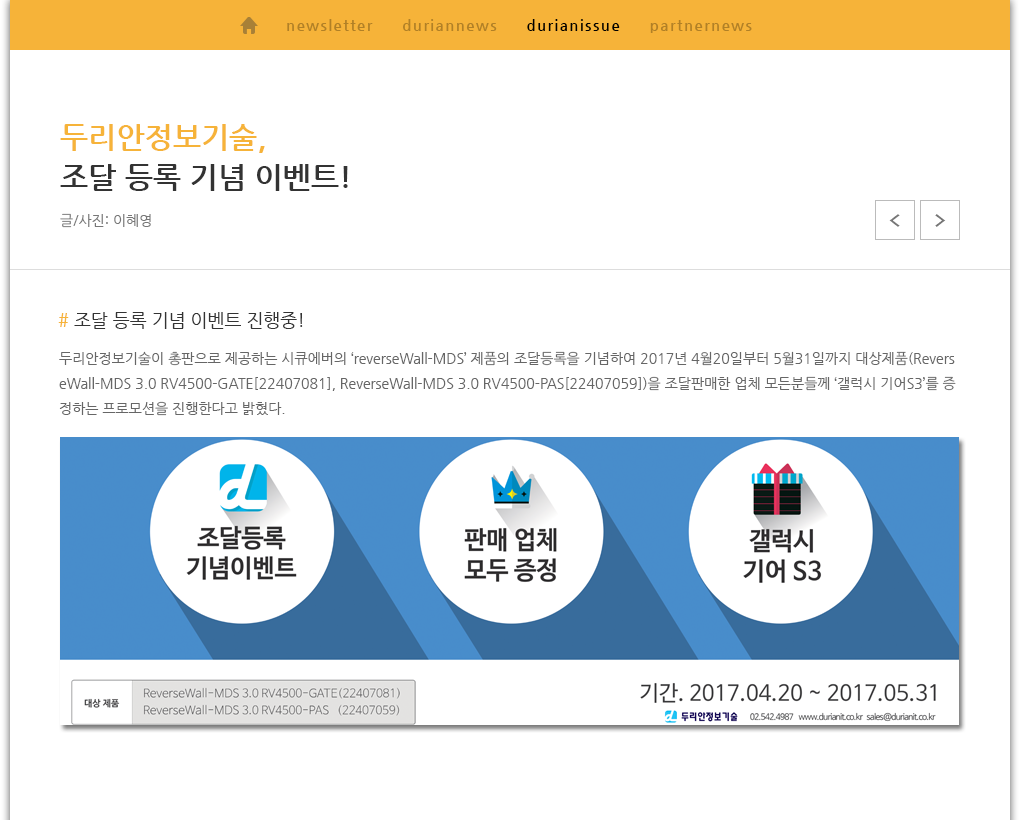
Task: Click the author line '글/사진: 이혜영'
Action: 106,220
